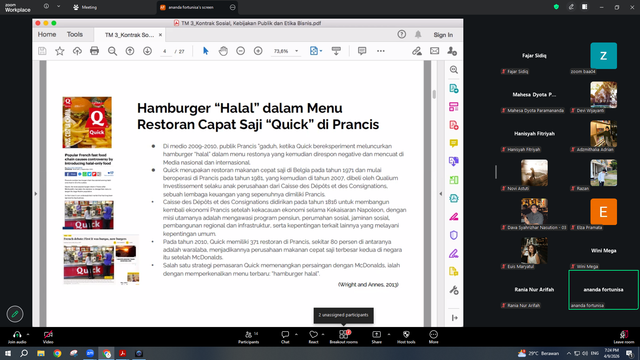Image resolution: width=640 pixels, height=360 pixels.
Task: Open the More menu in Zoom
Action: (433, 337)
